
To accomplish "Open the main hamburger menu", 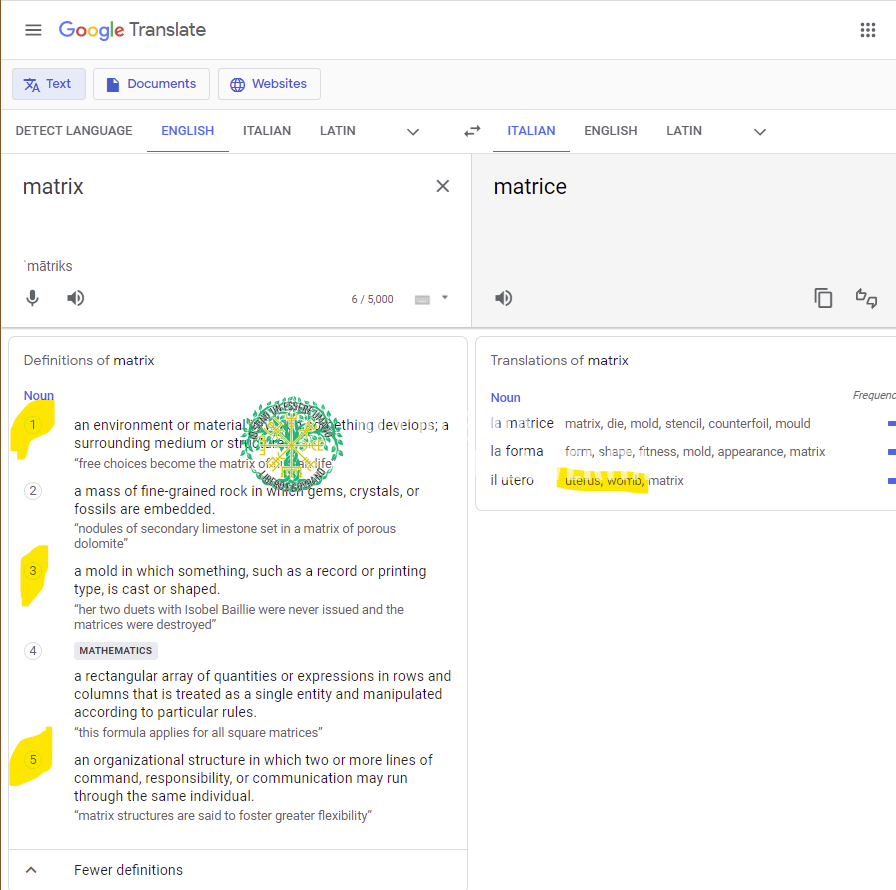I will tap(33, 30).
